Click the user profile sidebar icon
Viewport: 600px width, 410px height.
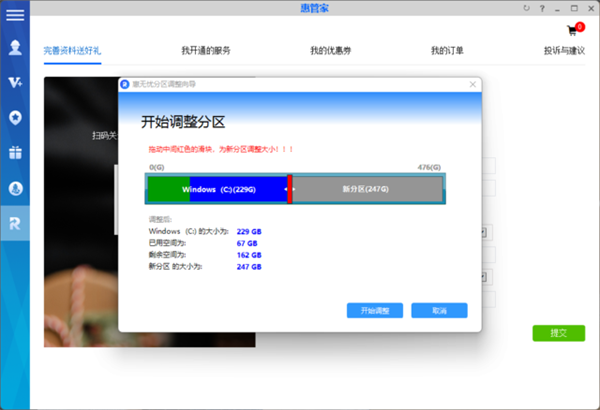(x=15, y=47)
